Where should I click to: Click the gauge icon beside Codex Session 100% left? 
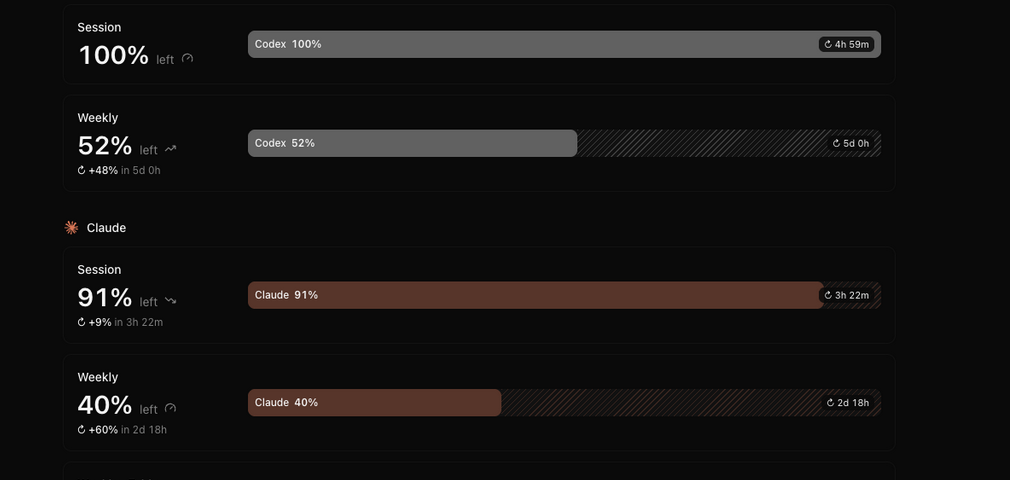187,58
